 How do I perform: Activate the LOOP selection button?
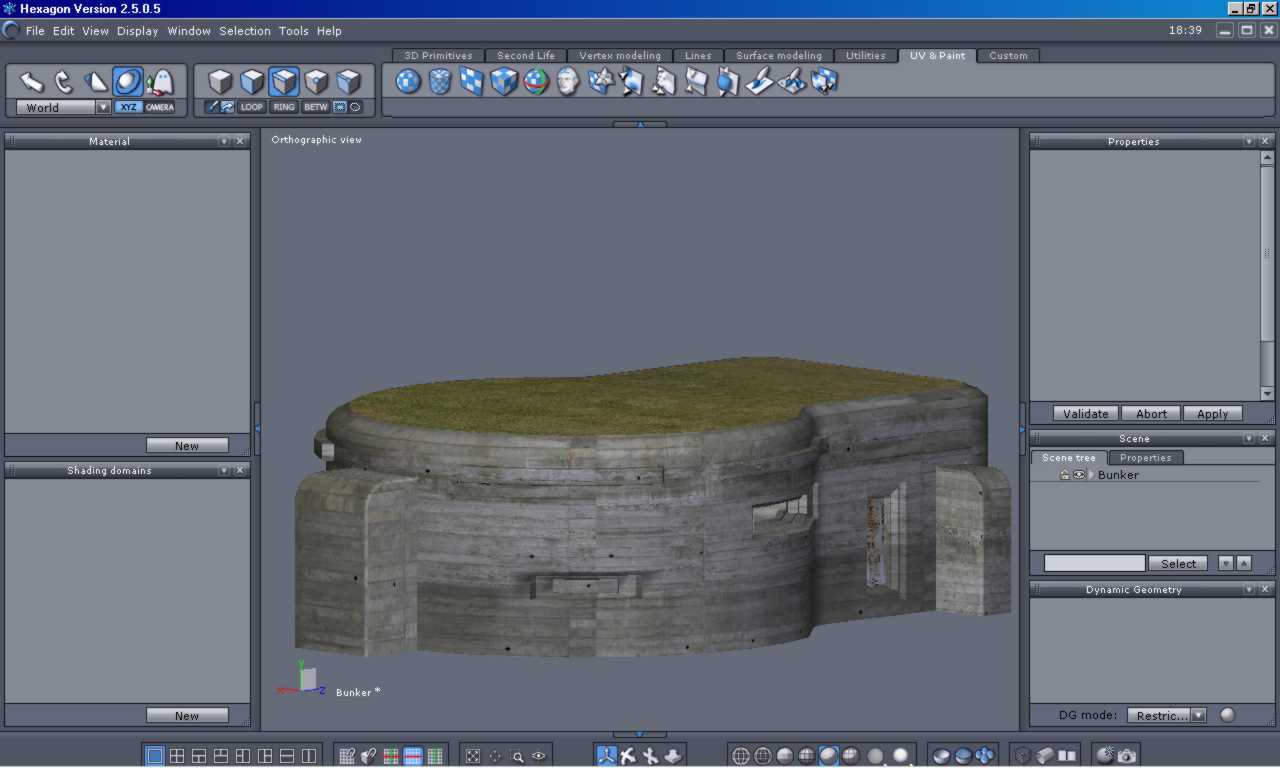[x=252, y=107]
